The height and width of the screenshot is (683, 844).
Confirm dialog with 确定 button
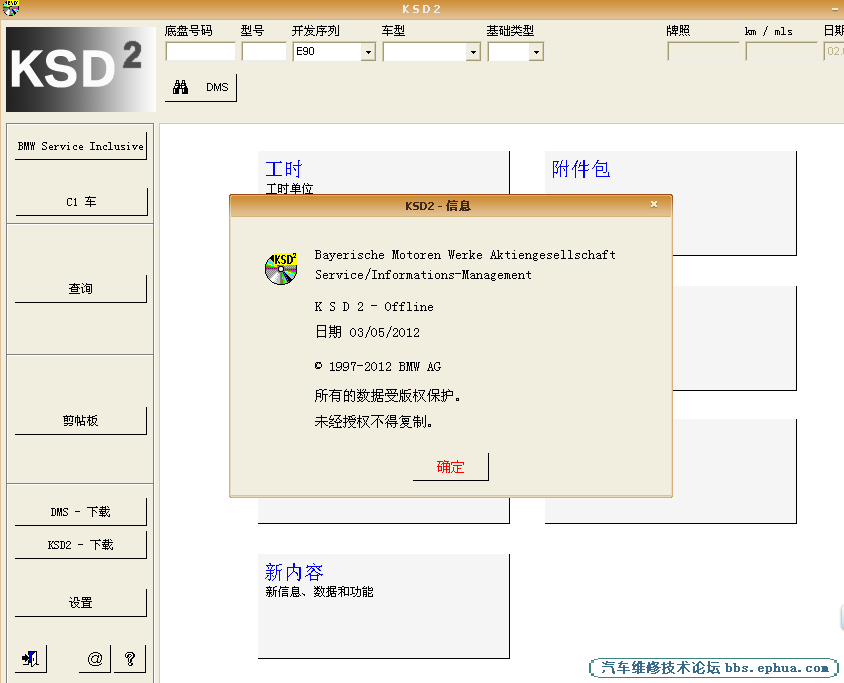[x=451, y=467]
